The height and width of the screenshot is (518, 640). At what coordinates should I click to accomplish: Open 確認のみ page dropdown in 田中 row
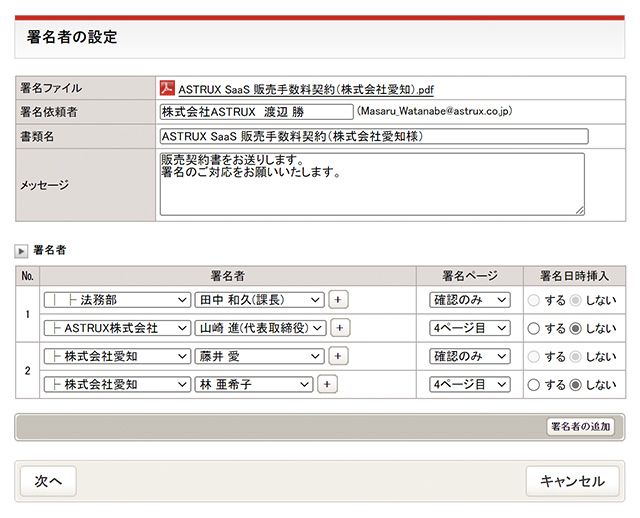(469, 300)
